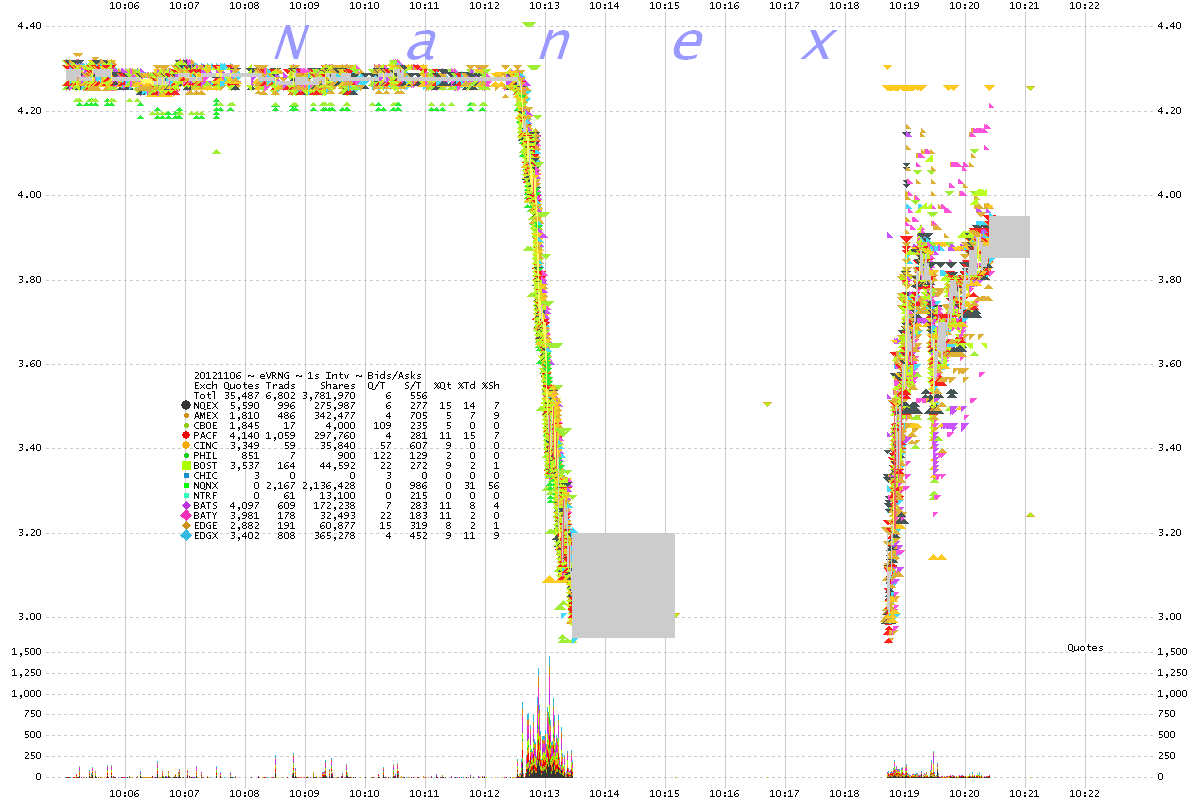
Task: Click NQNX shares value 2,136,428
Action: (329, 485)
